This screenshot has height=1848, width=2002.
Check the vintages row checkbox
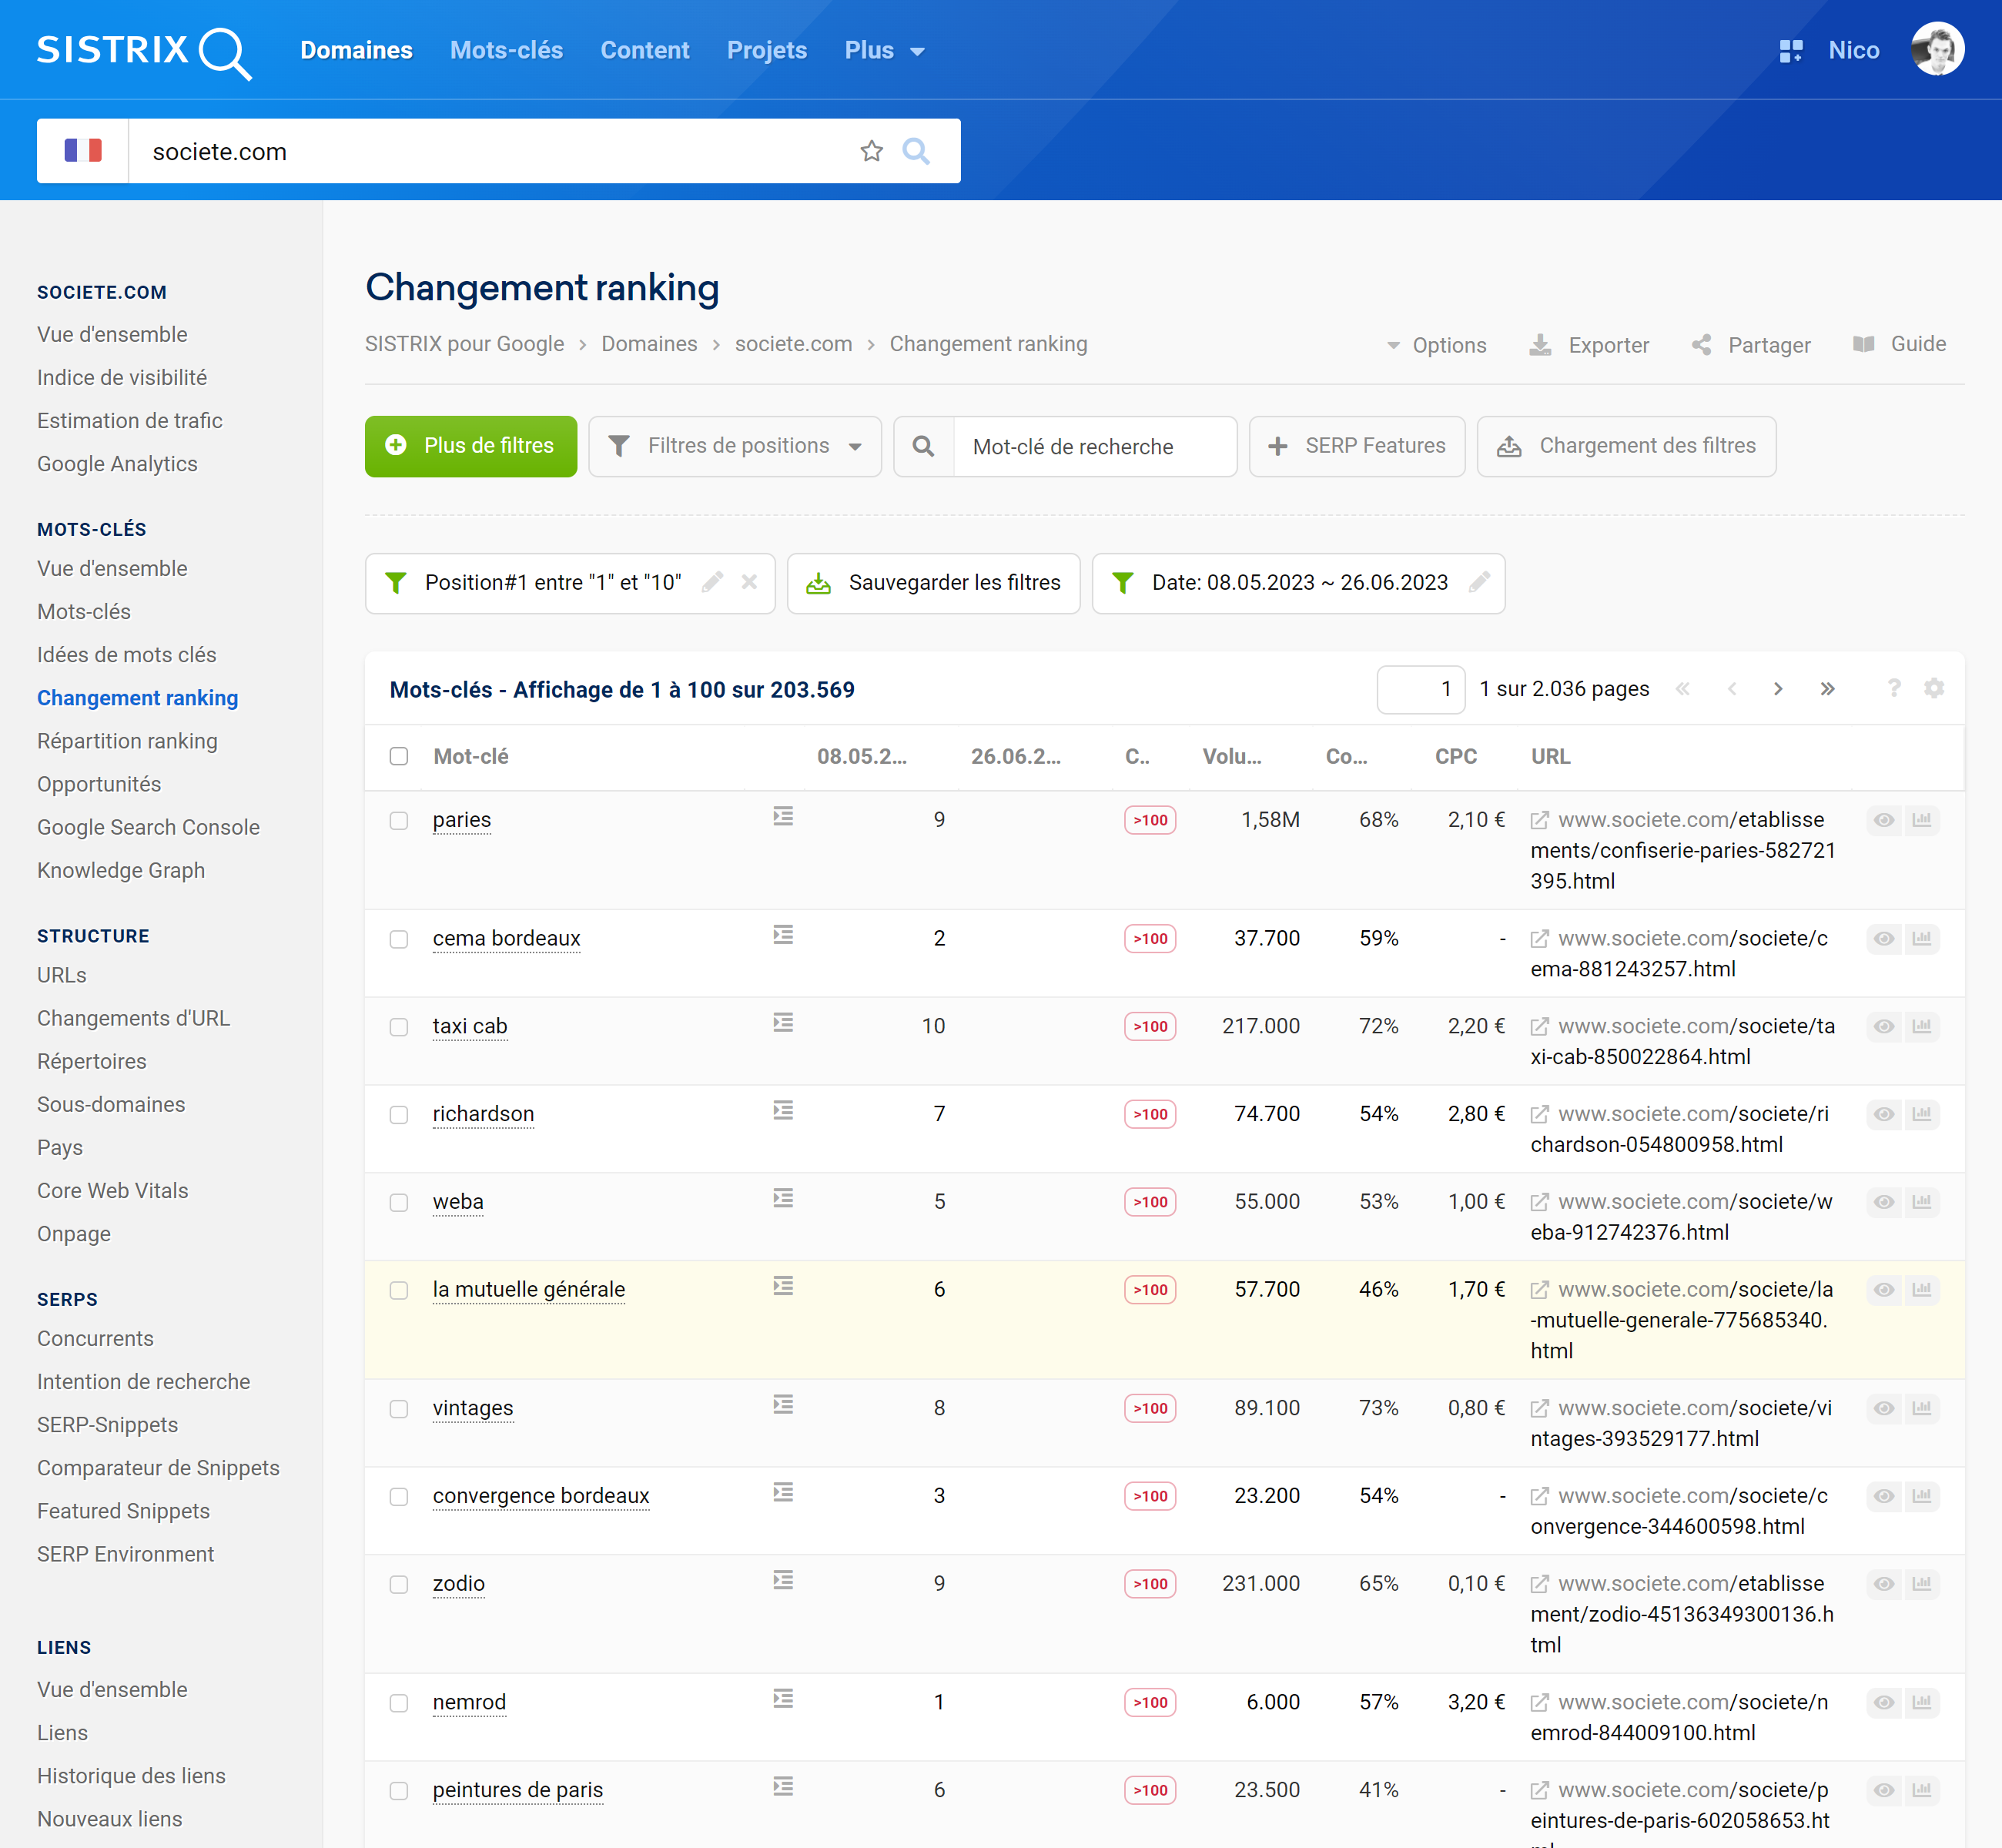[x=399, y=1408]
